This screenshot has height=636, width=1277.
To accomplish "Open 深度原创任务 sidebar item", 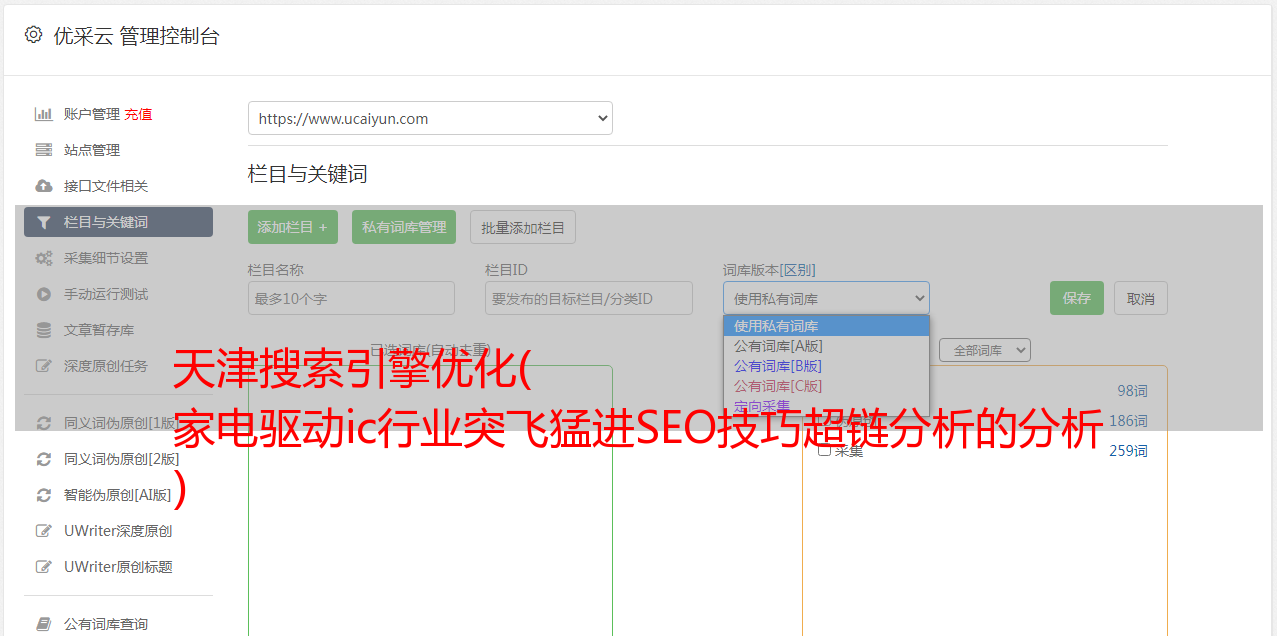I will point(106,366).
